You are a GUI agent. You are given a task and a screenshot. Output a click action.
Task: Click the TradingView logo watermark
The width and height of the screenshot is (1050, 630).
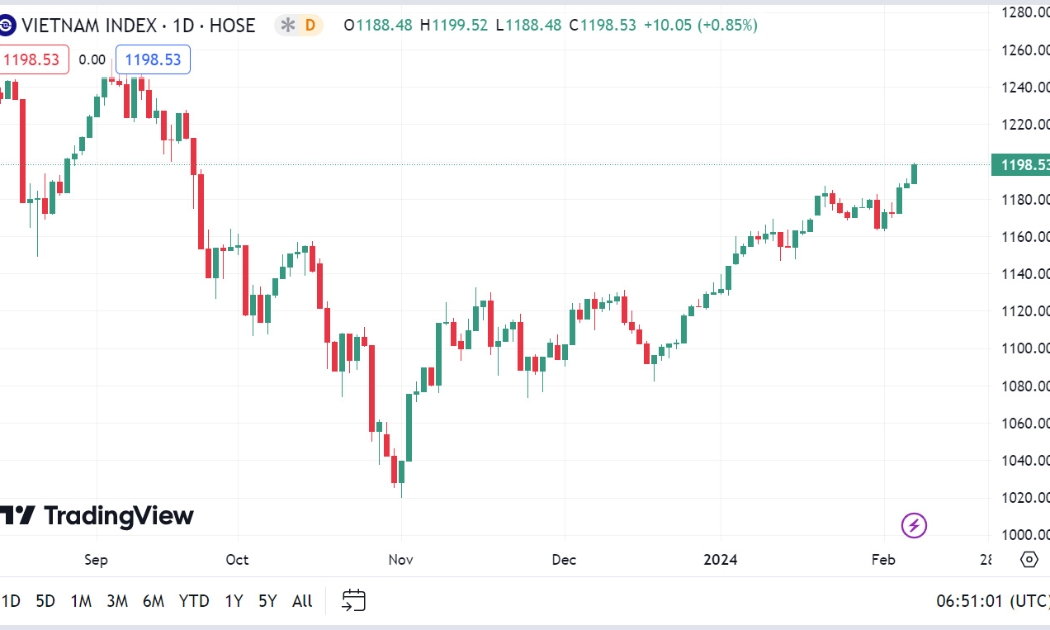pyautogui.click(x=97, y=516)
